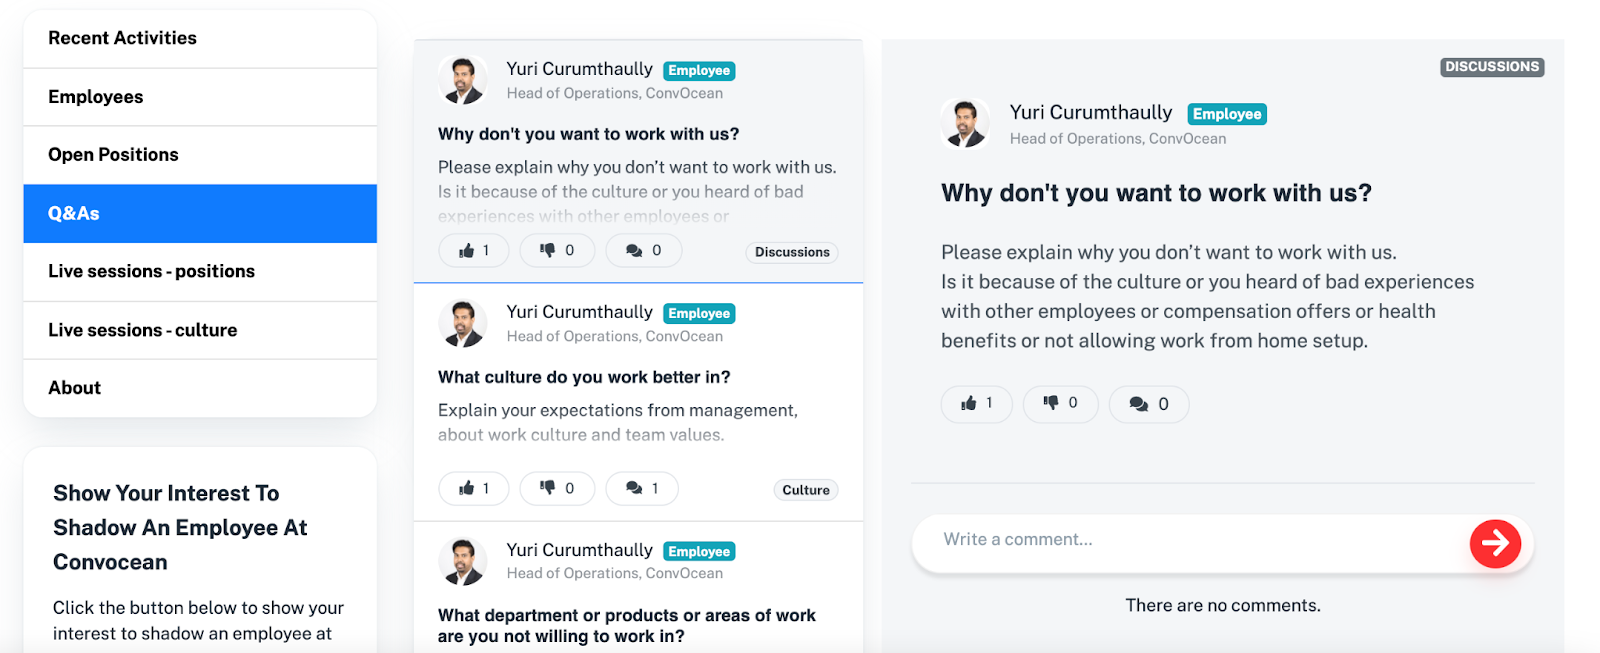Submit comment with the red arrow button
1600x653 pixels.
(1495, 543)
